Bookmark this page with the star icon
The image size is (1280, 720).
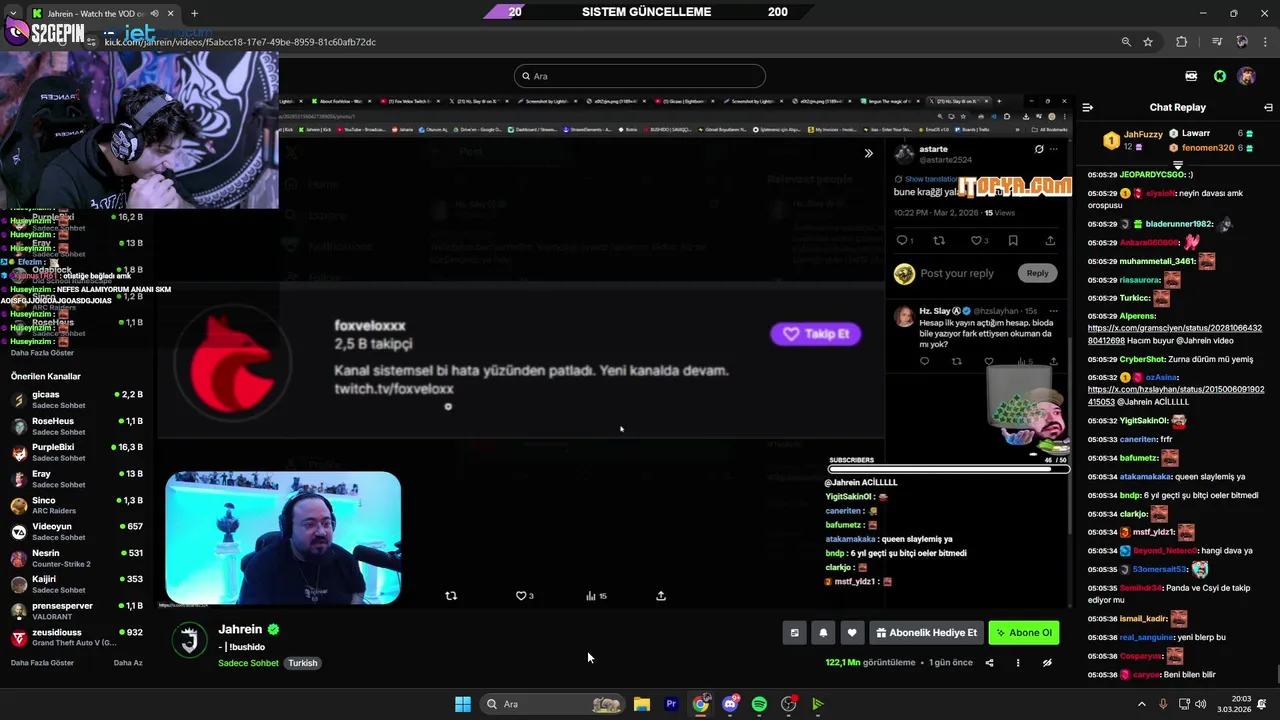pyautogui.click(x=1148, y=42)
